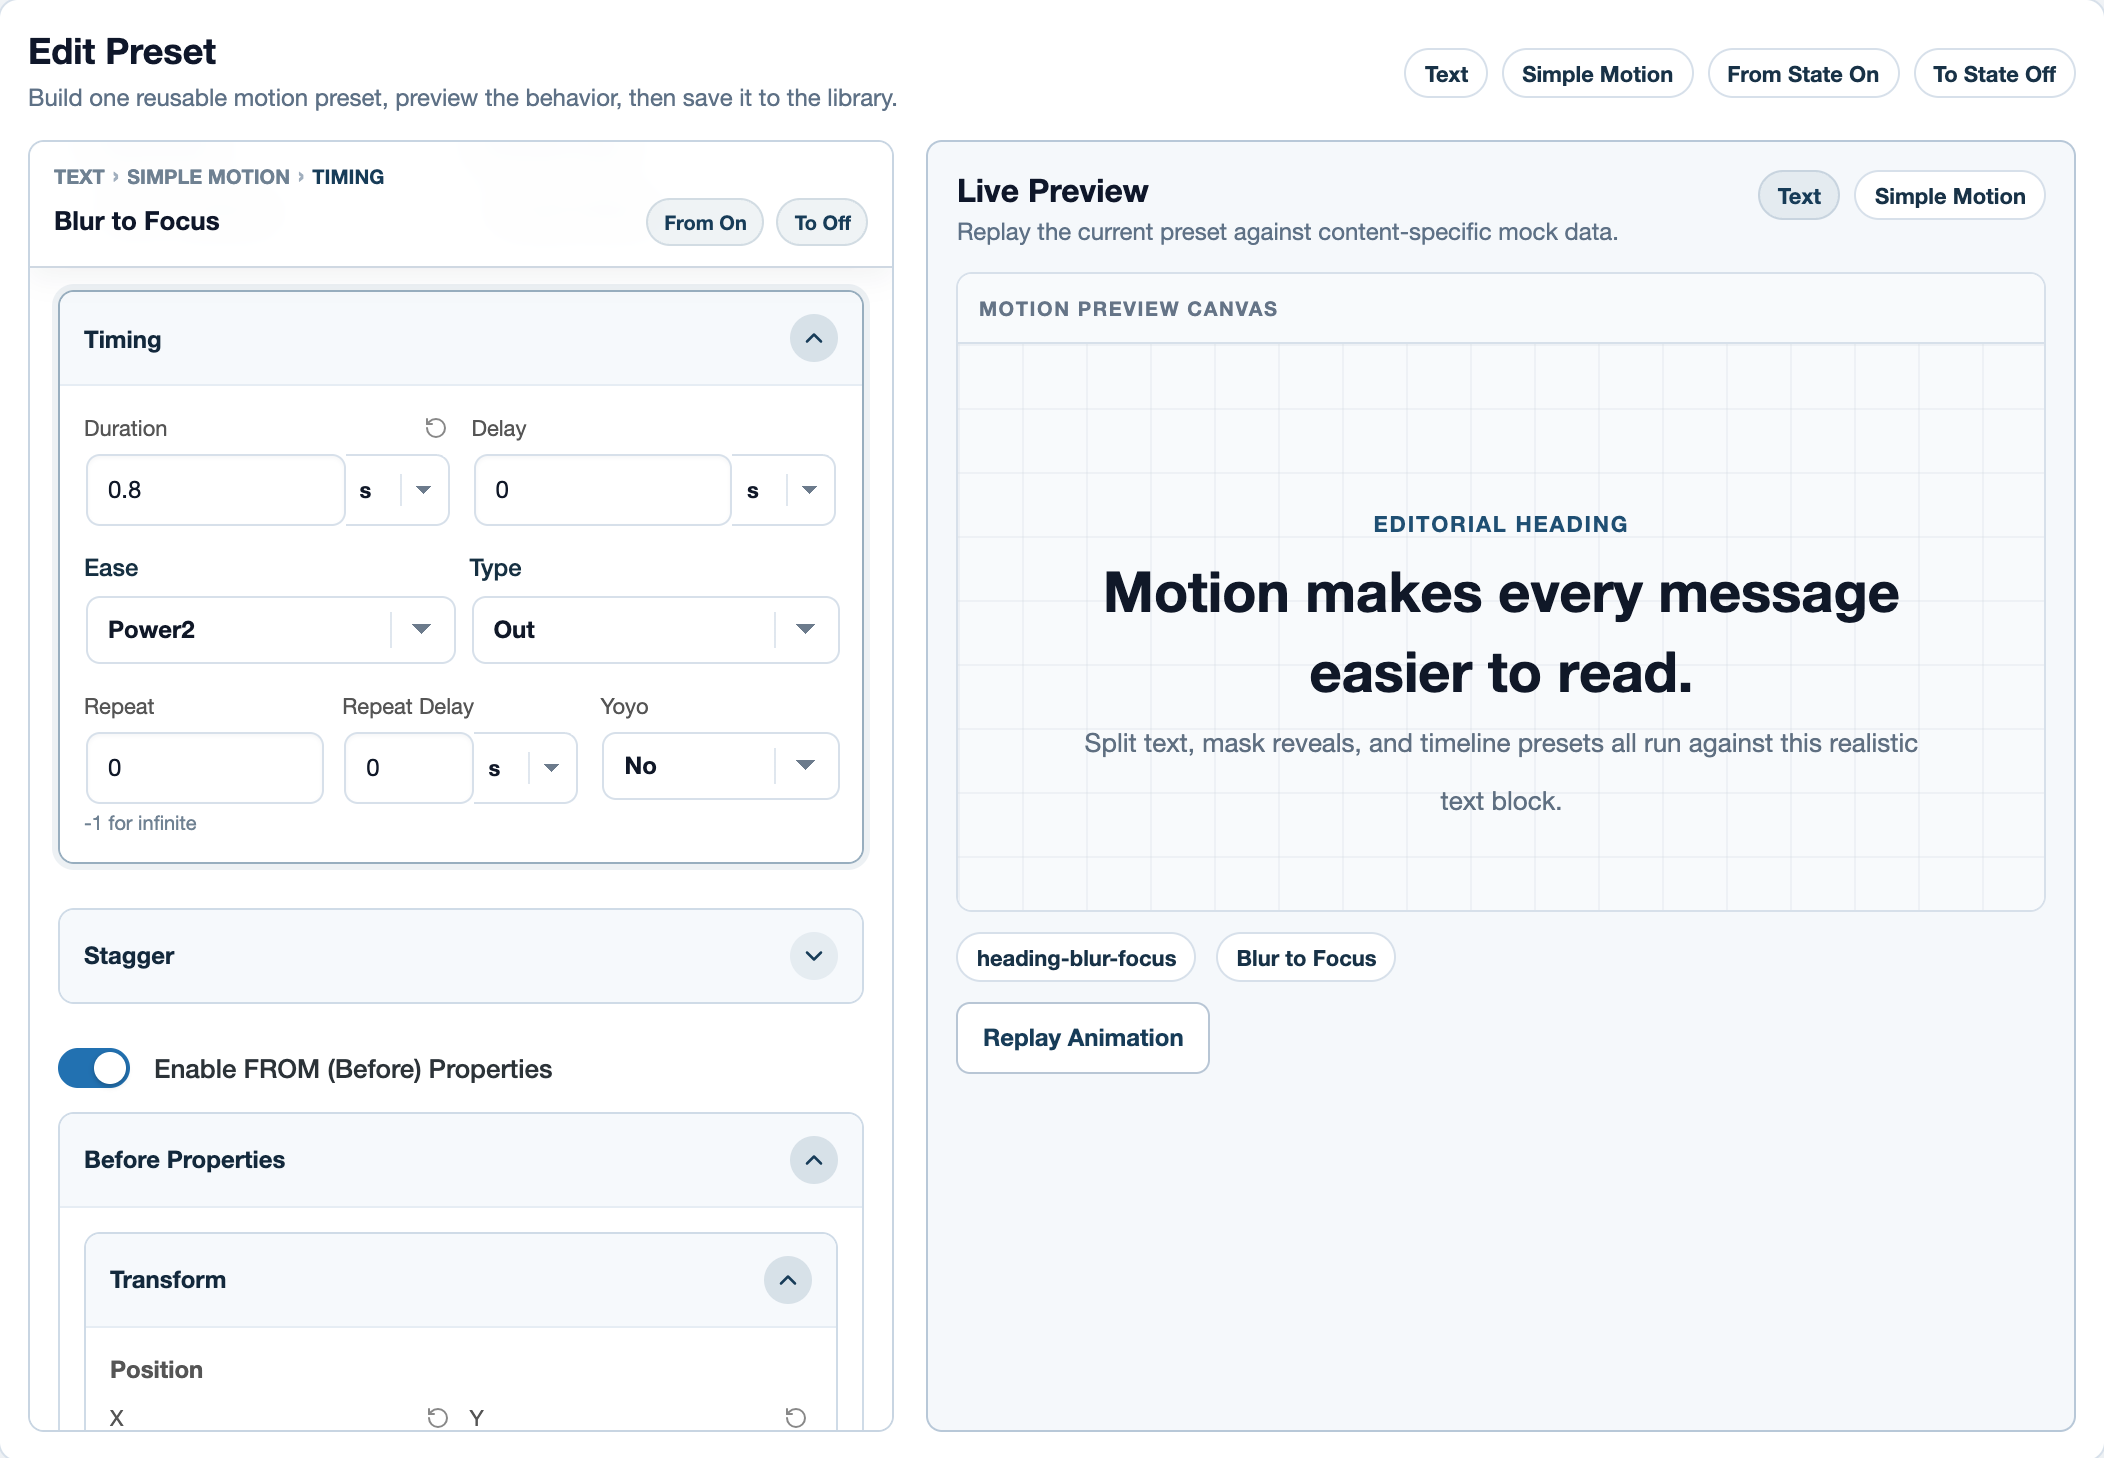This screenshot has width=2104, height=1458.
Task: Click the Repeat Delay input field
Action: 409,768
